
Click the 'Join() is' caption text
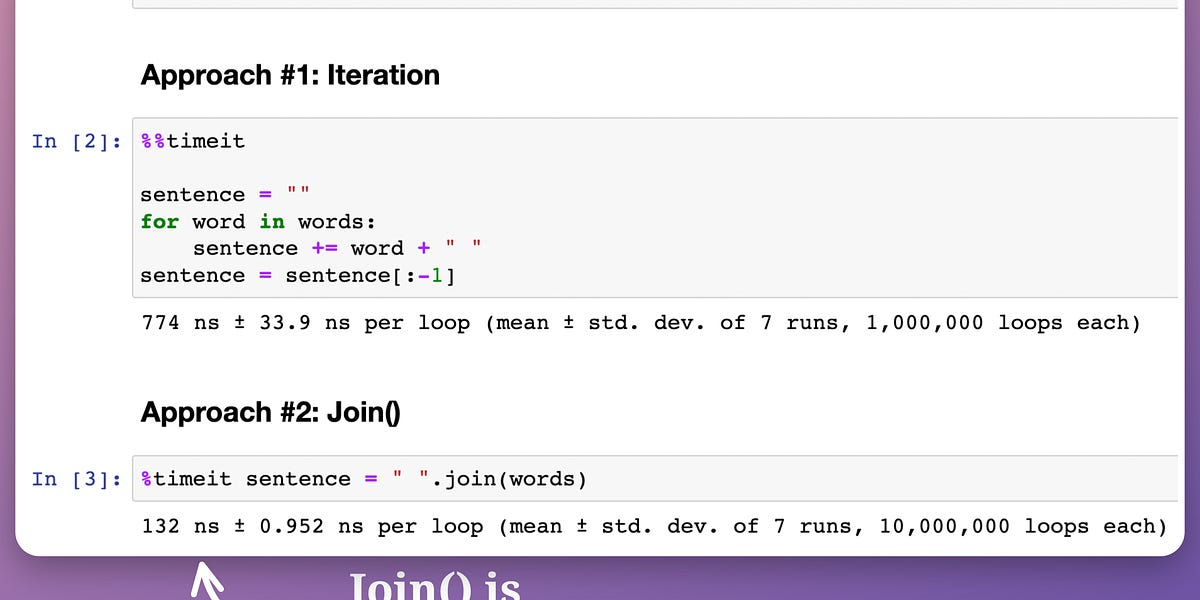pyautogui.click(x=434, y=584)
